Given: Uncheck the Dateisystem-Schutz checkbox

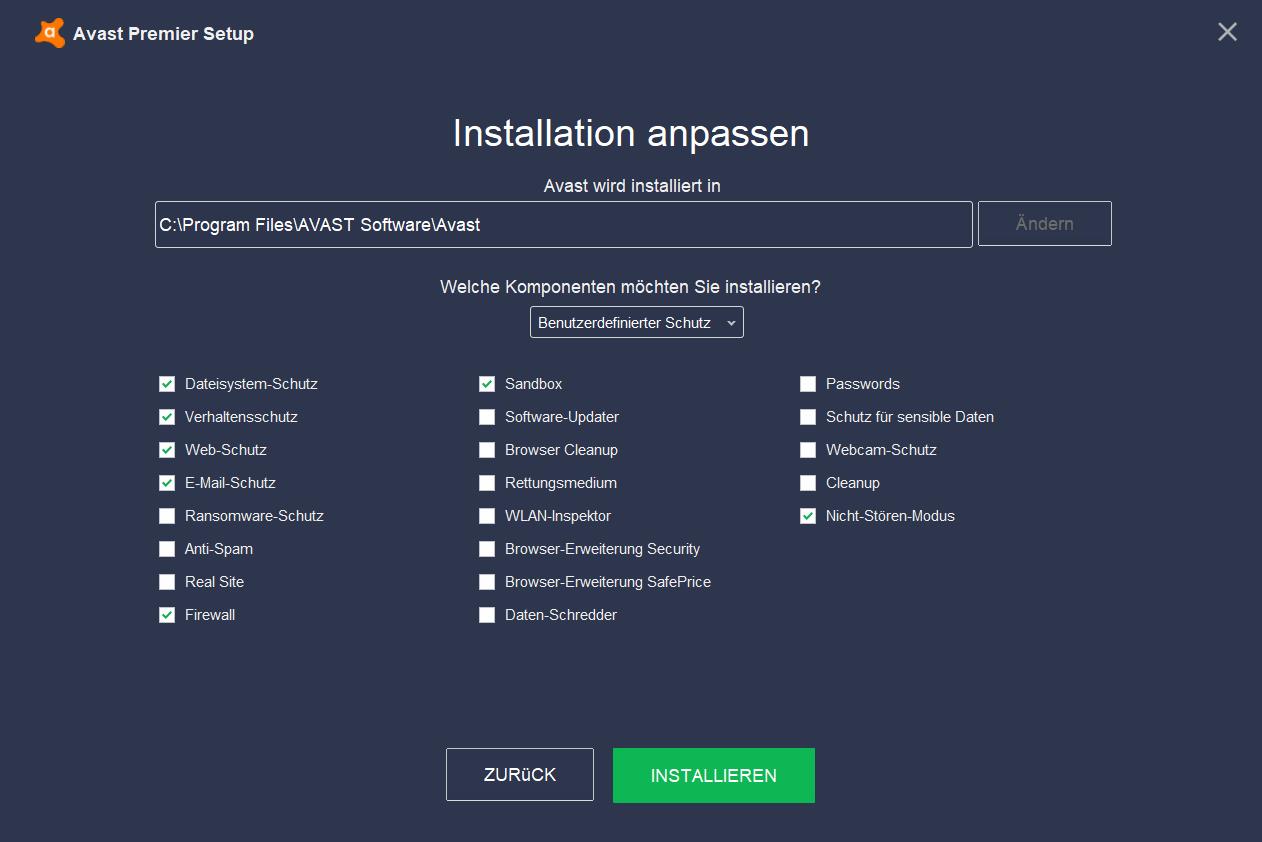Looking at the screenshot, I should [167, 384].
